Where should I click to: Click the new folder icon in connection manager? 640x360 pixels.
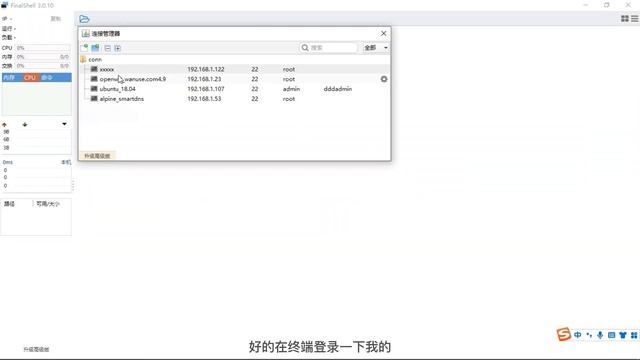click(x=96, y=48)
